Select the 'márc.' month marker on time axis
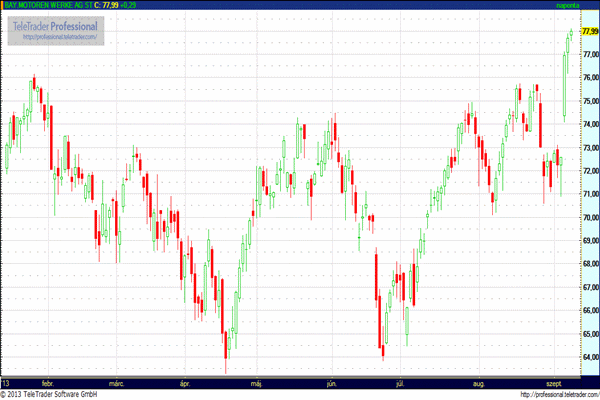Viewport: 600px width, 400px height. 116,382
